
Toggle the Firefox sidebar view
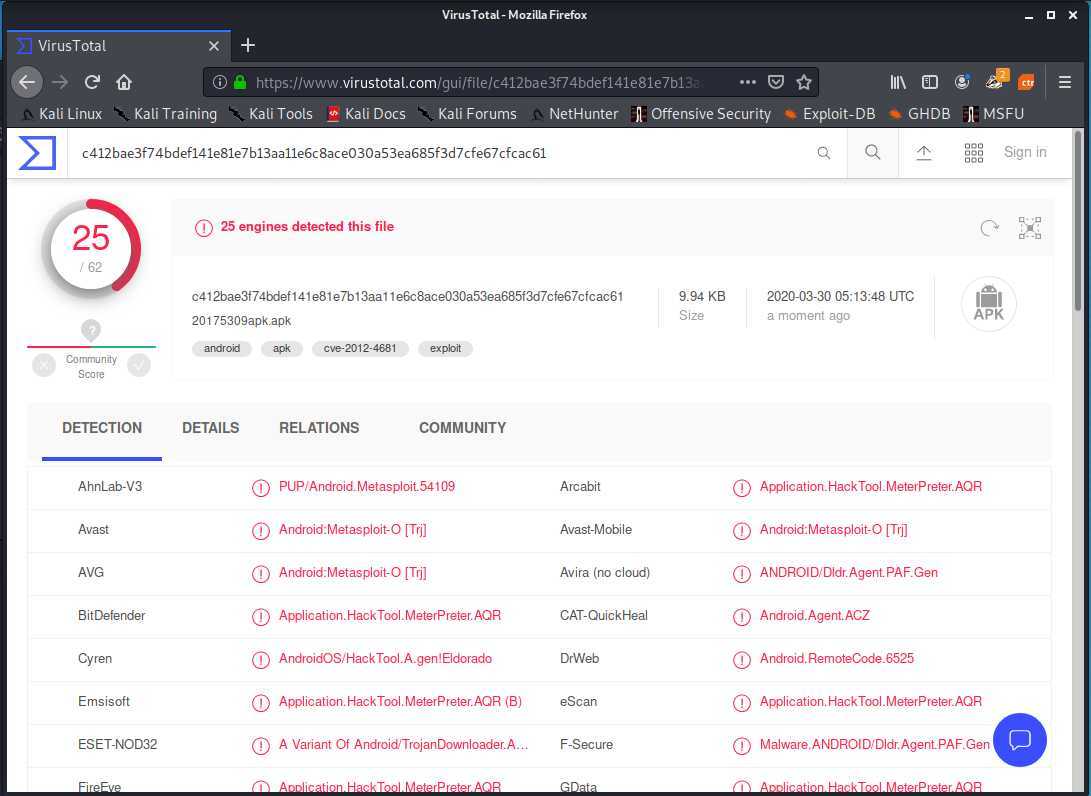[x=930, y=82]
